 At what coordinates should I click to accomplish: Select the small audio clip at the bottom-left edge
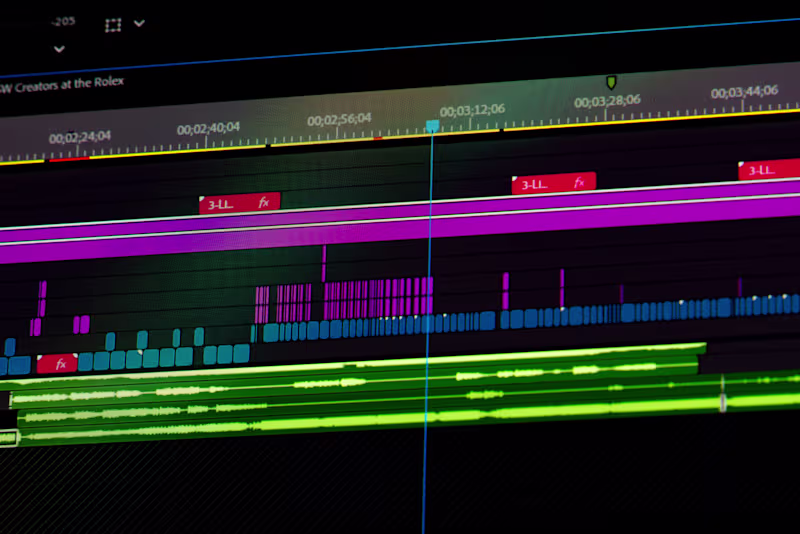click(9, 438)
